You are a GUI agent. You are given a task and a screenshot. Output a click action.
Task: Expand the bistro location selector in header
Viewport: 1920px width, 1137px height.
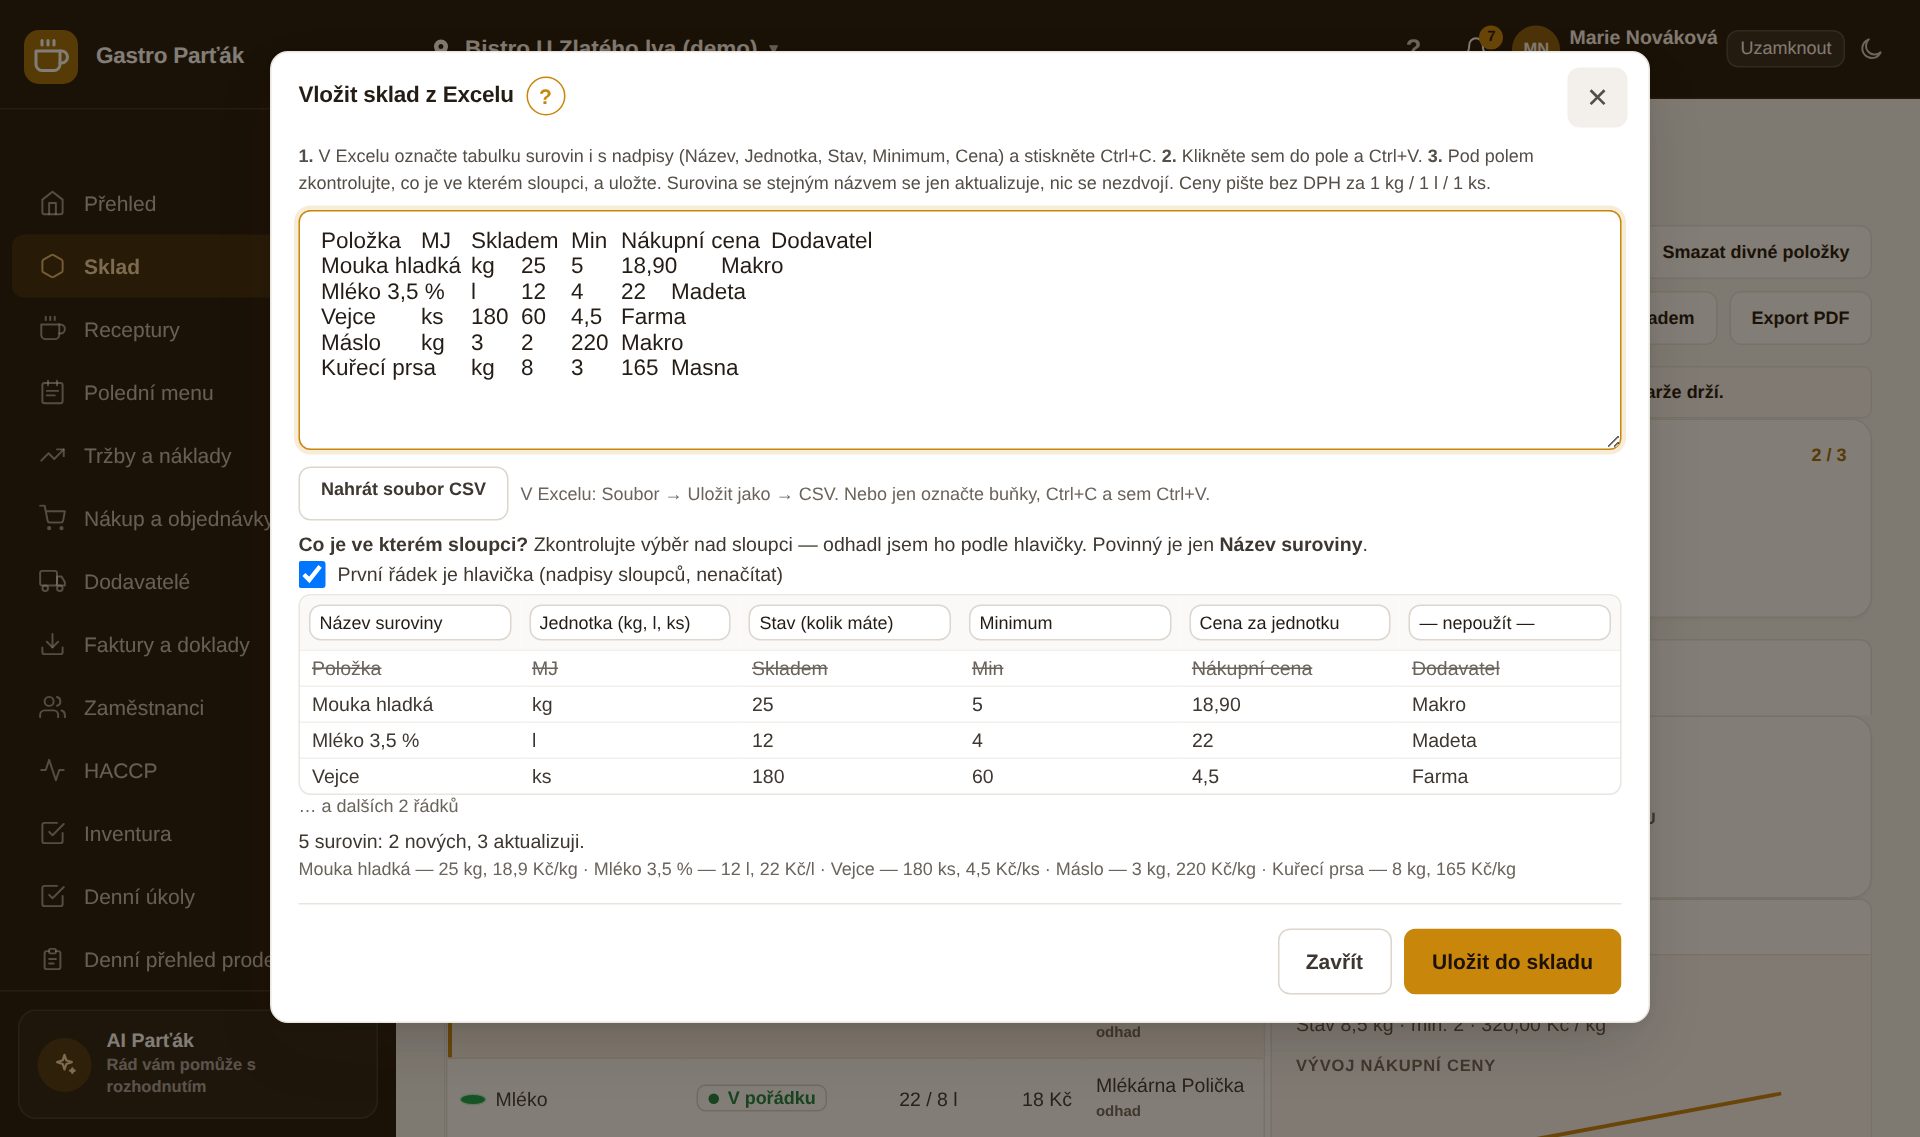[607, 47]
